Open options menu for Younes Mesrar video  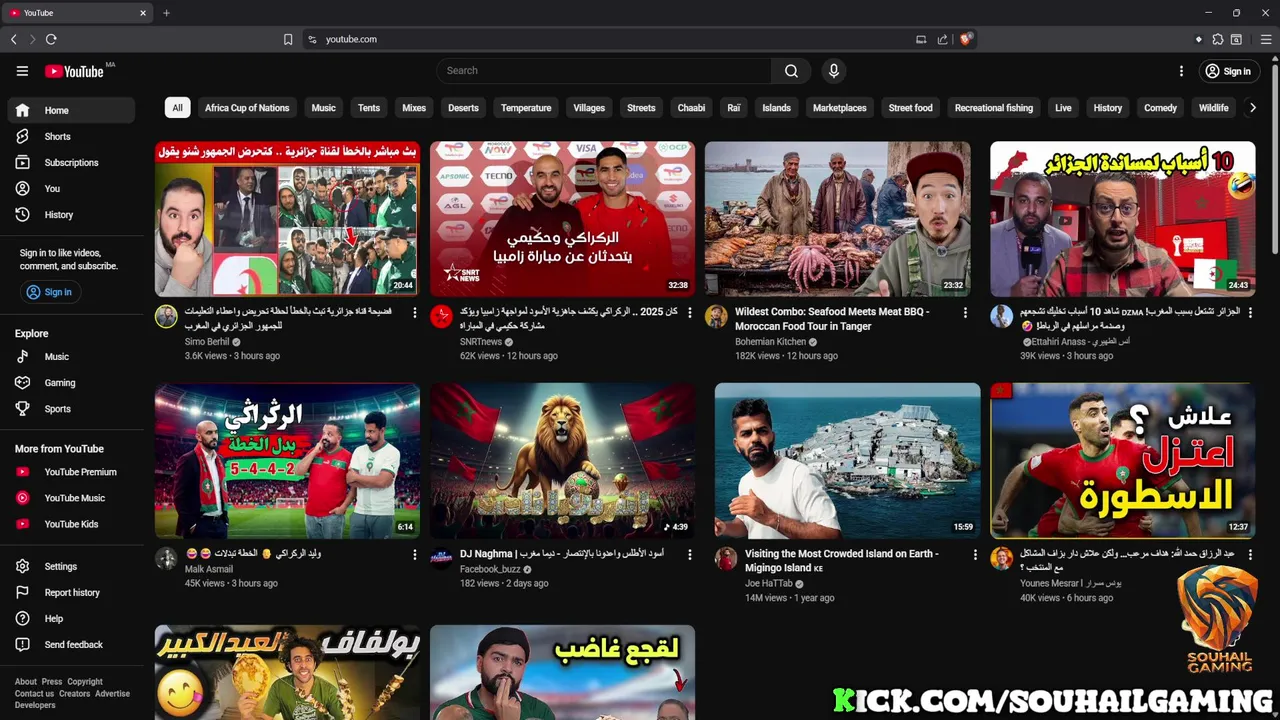click(x=1249, y=554)
